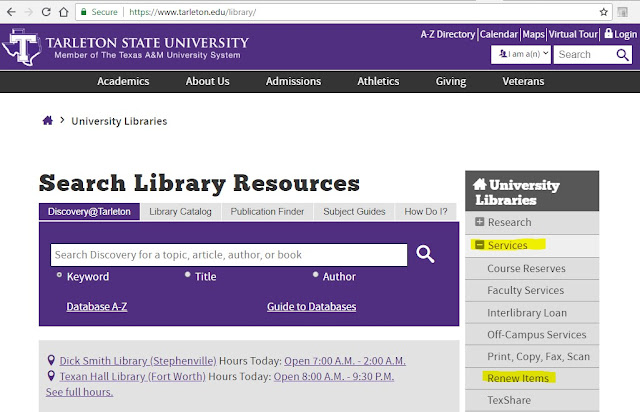Click the magnifier in the site Search box
Viewport: 640px width, 412px height.
point(622,55)
